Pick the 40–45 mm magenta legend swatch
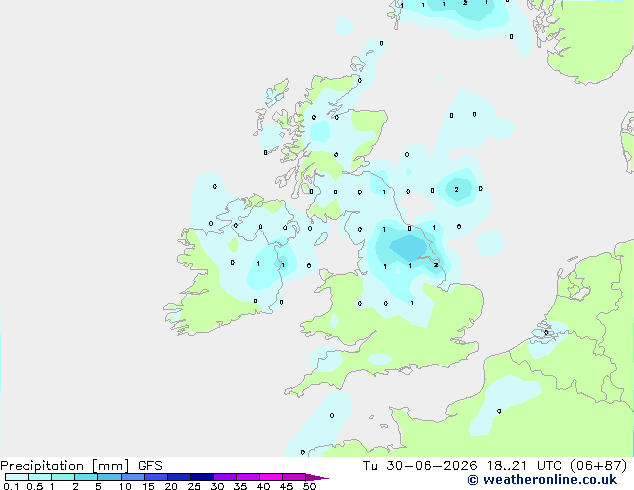This screenshot has height=490, width=634. pos(271,477)
